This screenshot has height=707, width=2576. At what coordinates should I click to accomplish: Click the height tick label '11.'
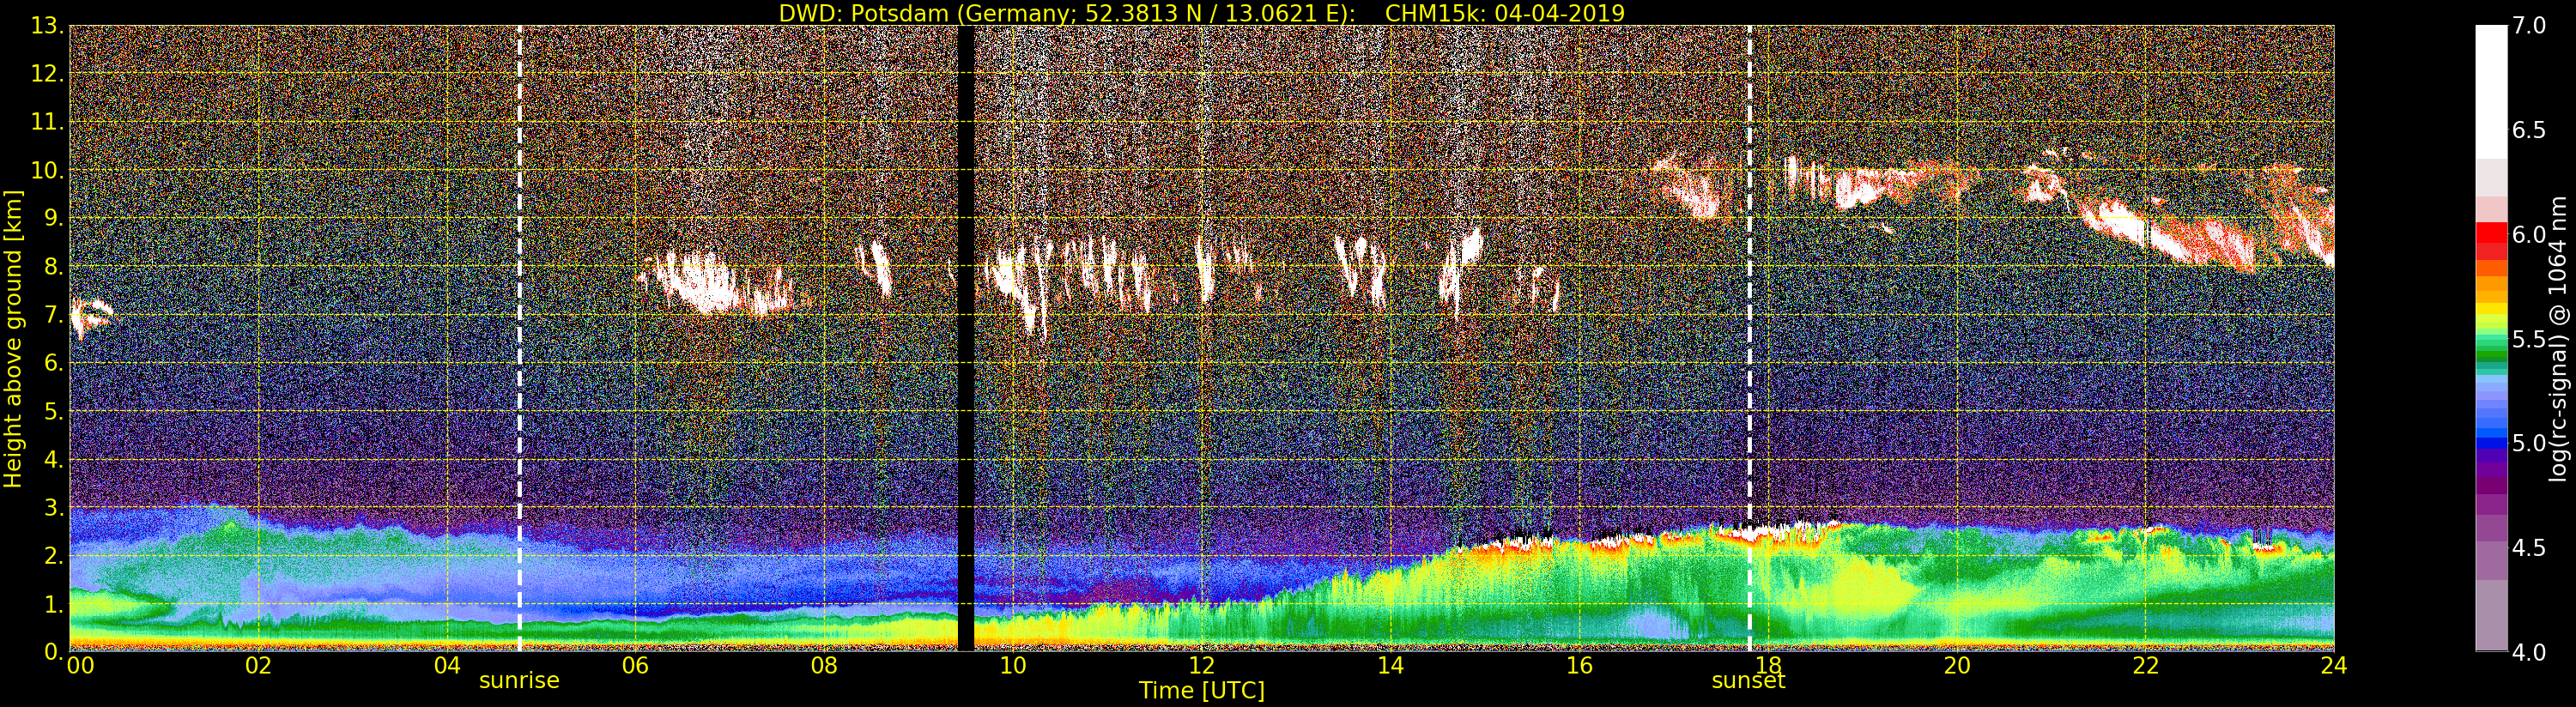(47, 122)
